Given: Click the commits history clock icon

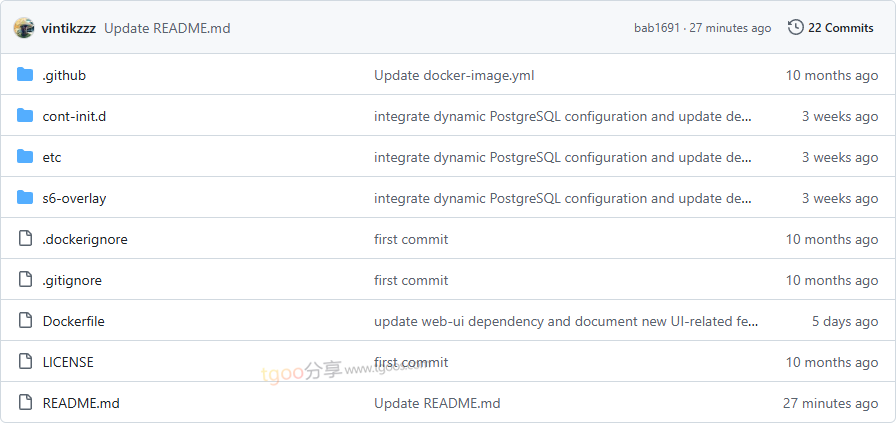Looking at the screenshot, I should (x=796, y=28).
